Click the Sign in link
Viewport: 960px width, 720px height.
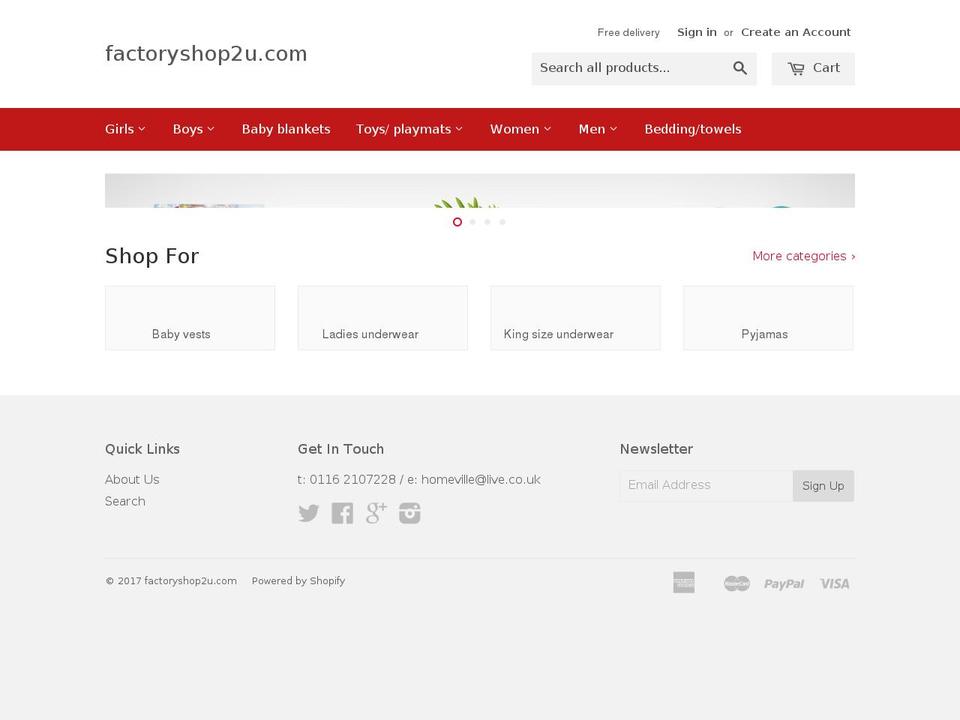tap(697, 32)
